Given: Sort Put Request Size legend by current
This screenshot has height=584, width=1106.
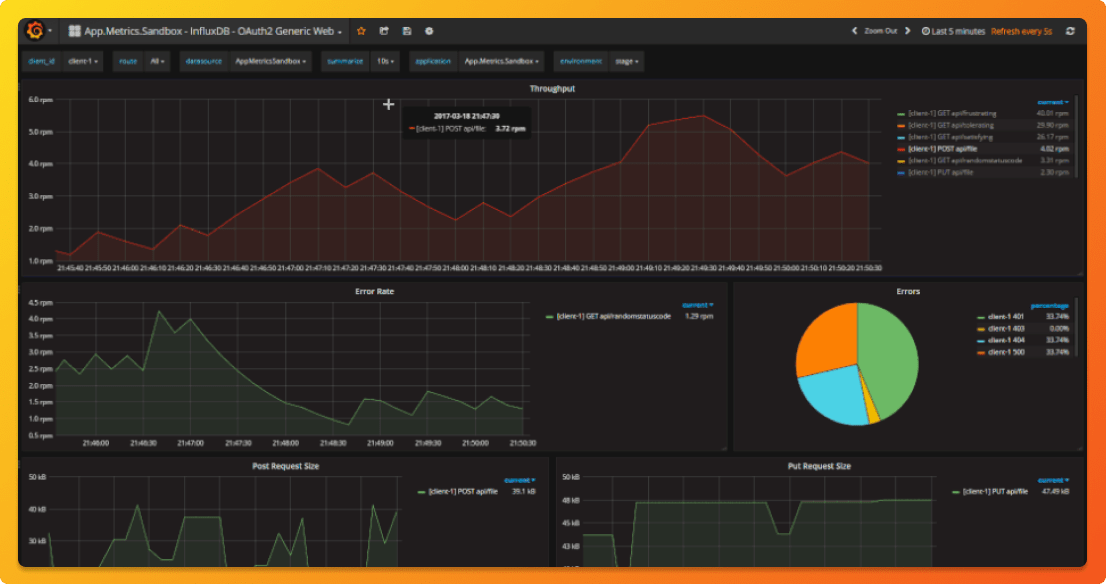Looking at the screenshot, I should pyautogui.click(x=1053, y=480).
